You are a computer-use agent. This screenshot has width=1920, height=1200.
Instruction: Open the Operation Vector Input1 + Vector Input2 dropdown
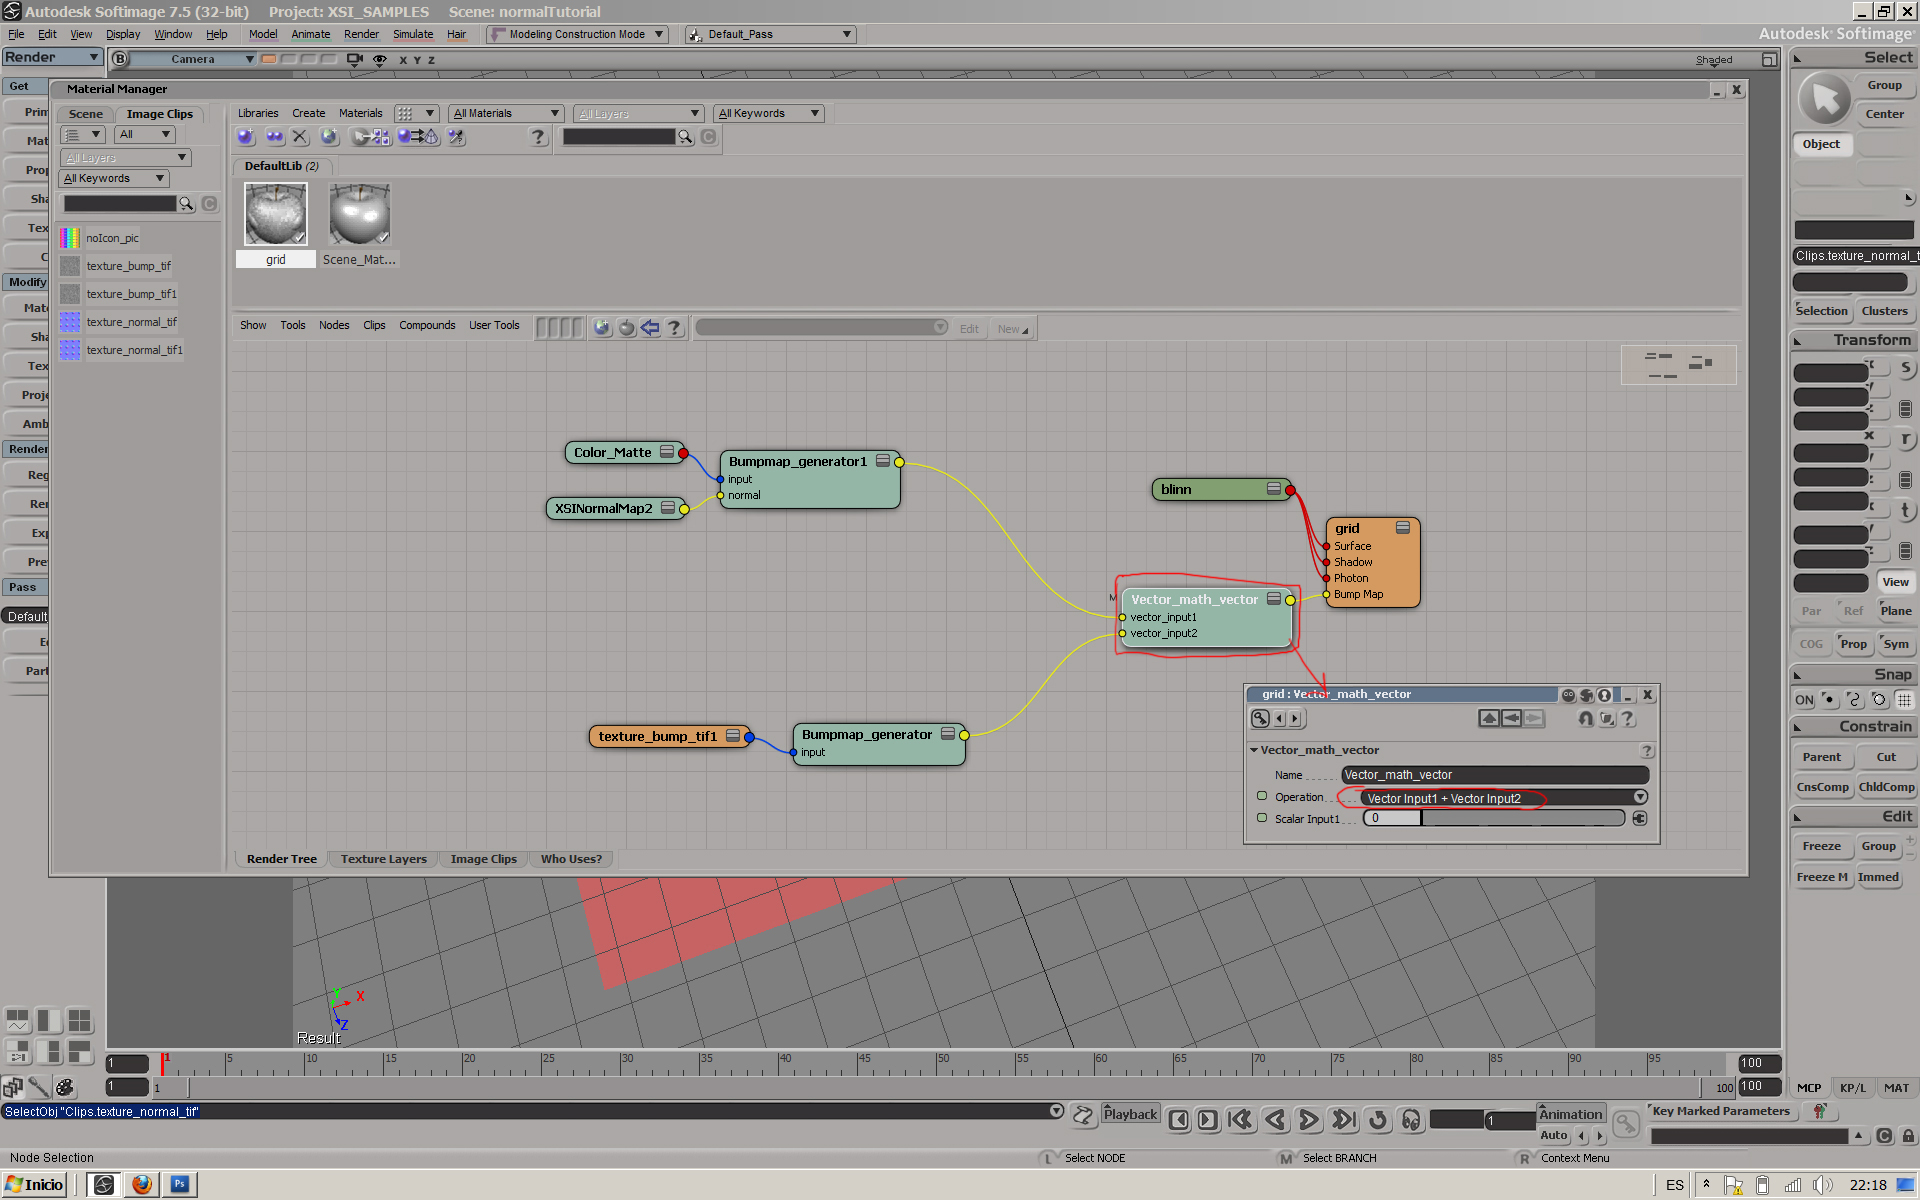(x=1504, y=798)
